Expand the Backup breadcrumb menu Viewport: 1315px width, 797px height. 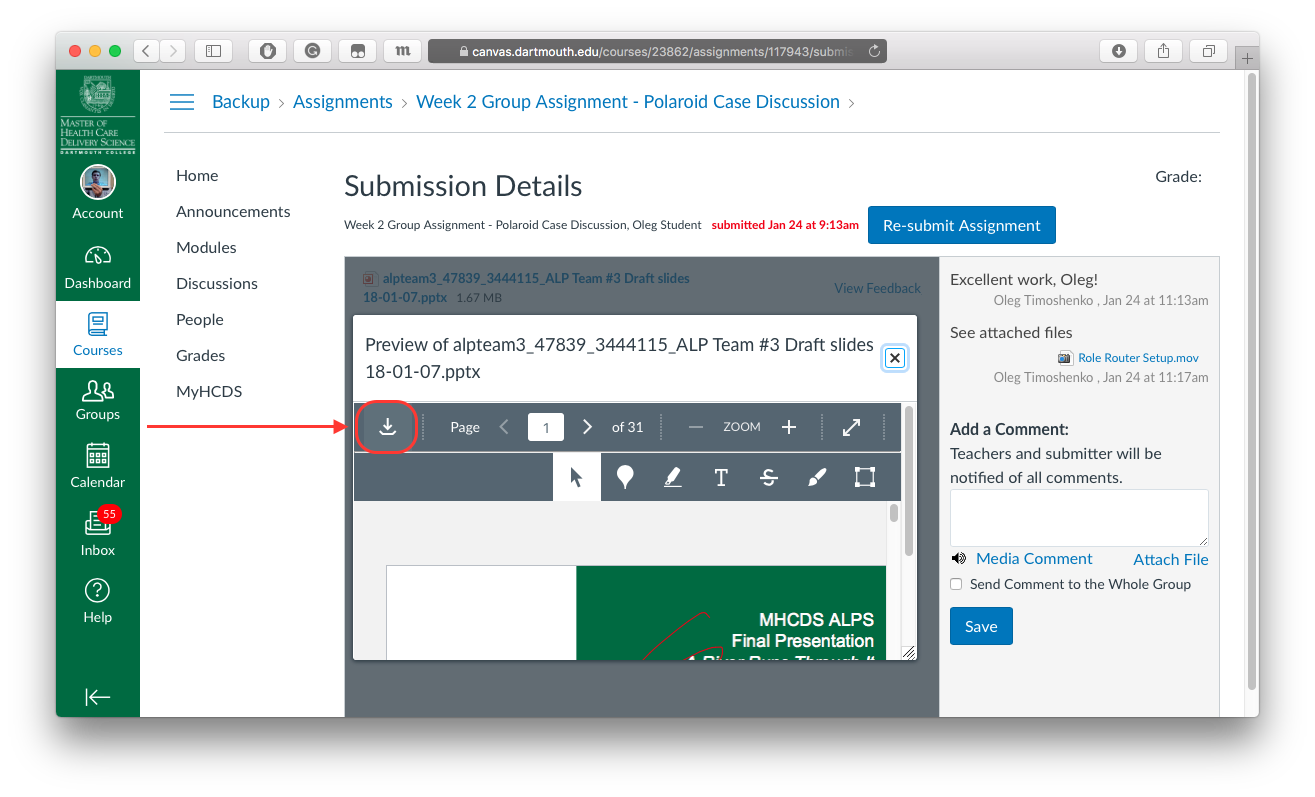tap(240, 101)
